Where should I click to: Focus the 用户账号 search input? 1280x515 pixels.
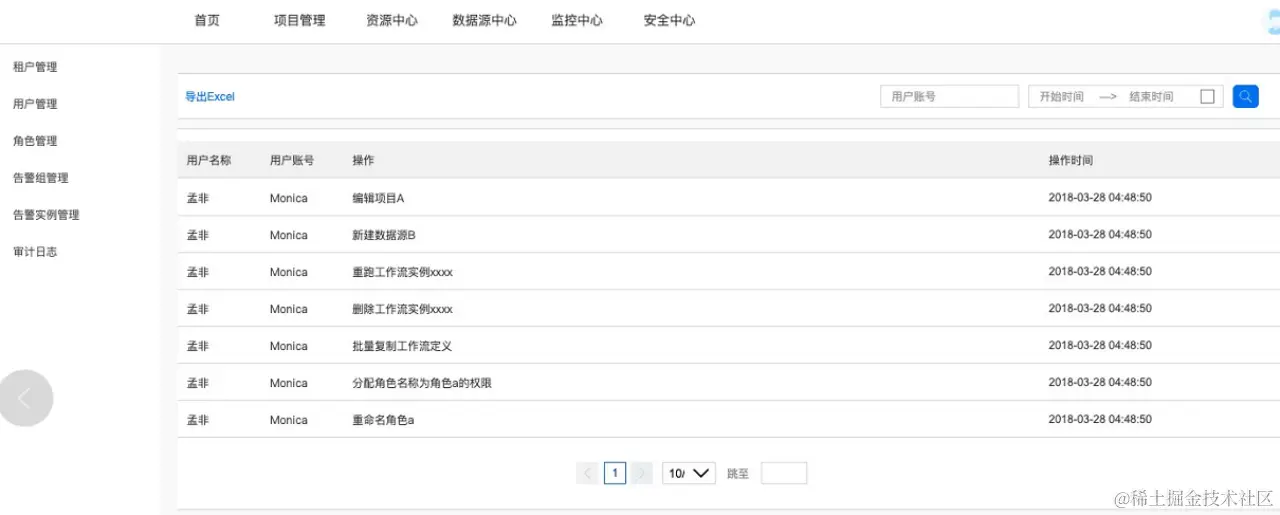(949, 96)
